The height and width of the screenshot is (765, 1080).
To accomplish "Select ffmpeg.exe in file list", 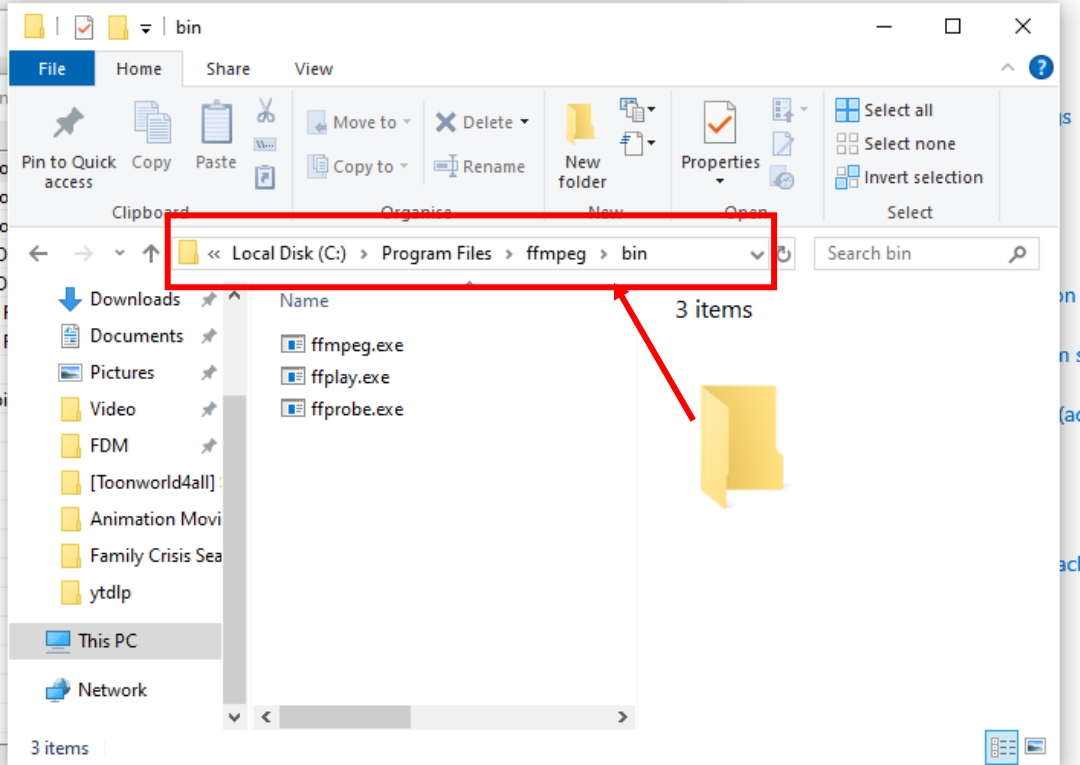I will click(356, 345).
